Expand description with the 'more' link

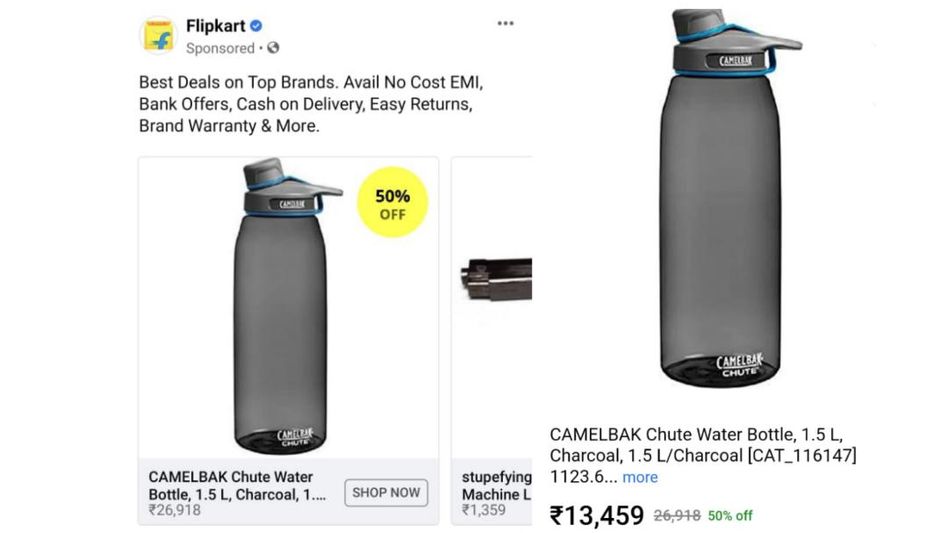(640, 477)
